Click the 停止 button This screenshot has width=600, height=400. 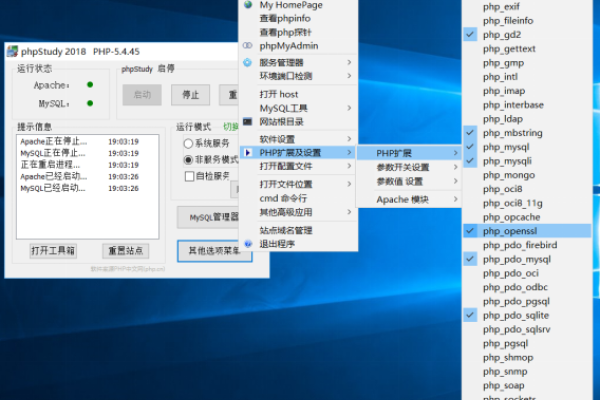pos(191,95)
